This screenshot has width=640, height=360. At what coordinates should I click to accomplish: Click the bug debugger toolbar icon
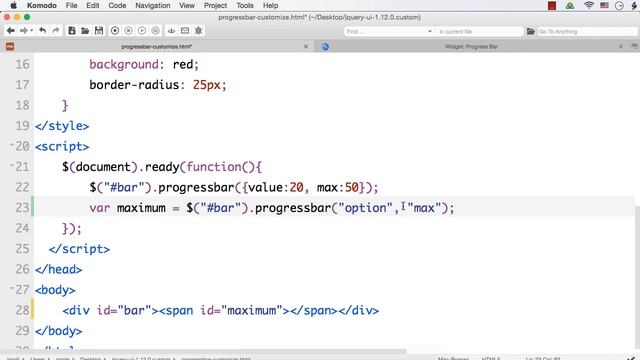click(199, 31)
